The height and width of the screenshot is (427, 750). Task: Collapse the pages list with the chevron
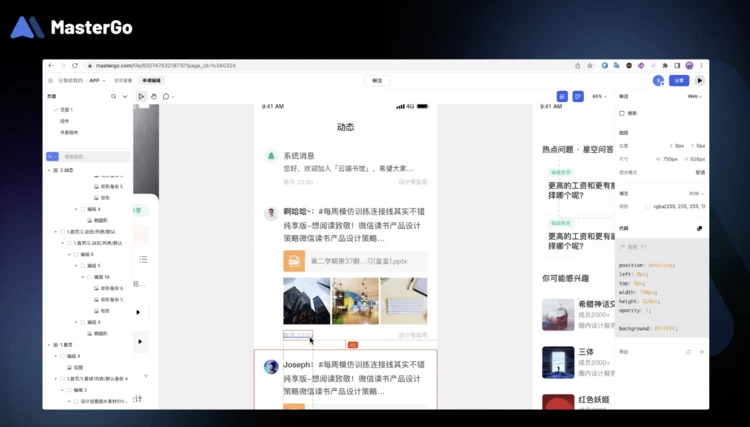125,97
